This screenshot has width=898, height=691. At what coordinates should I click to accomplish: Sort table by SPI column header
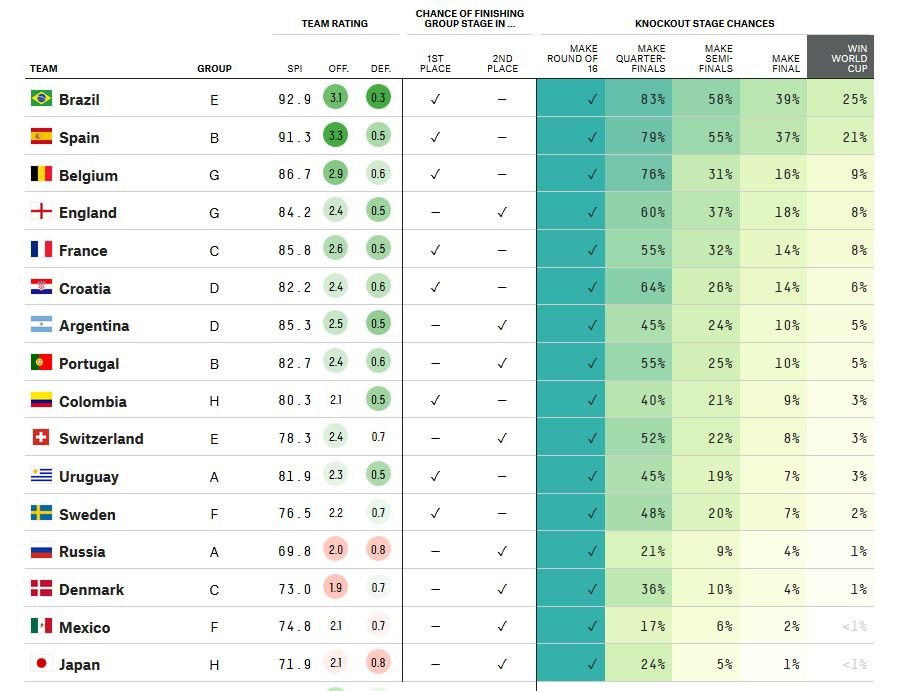tap(294, 69)
